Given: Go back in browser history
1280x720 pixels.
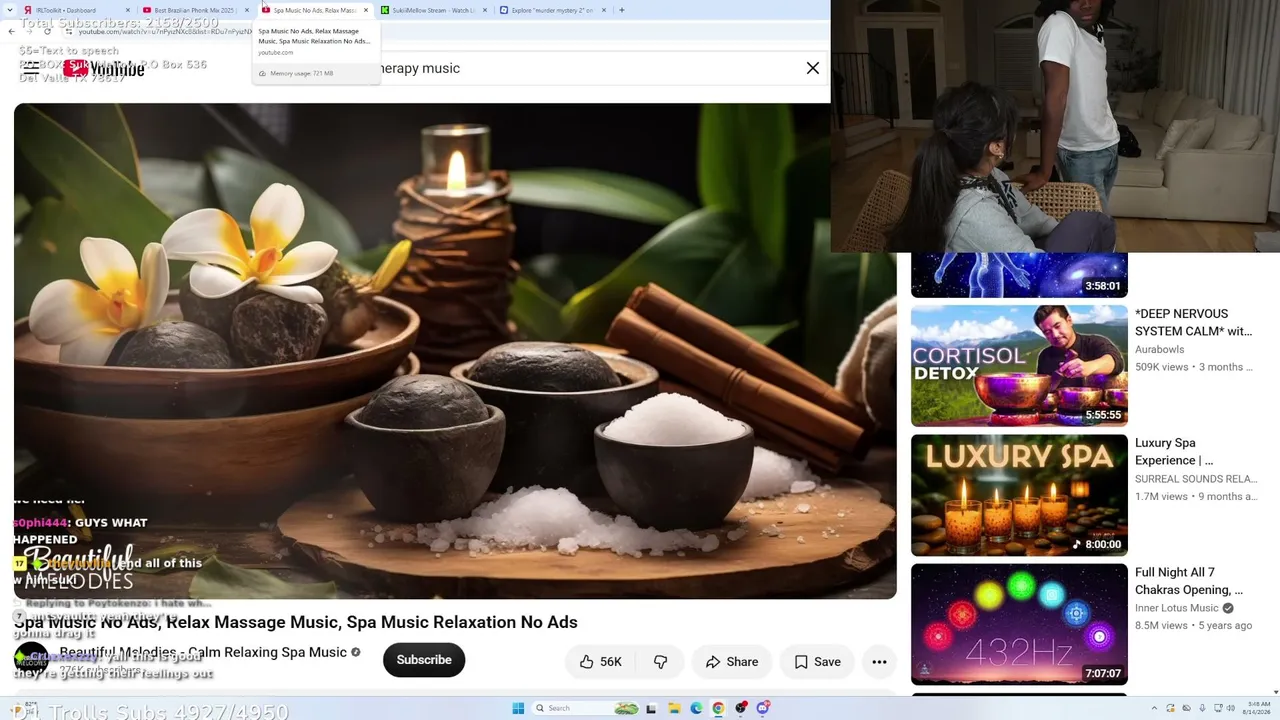Looking at the screenshot, I should click(x=11, y=31).
